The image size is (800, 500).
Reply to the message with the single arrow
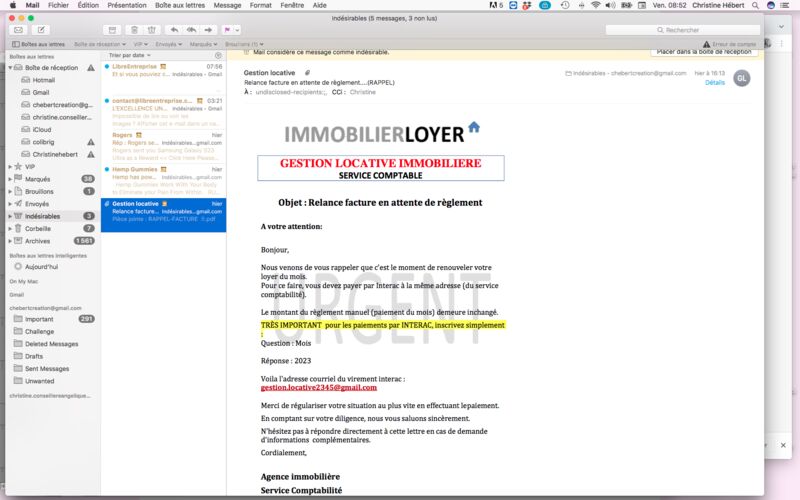174,30
